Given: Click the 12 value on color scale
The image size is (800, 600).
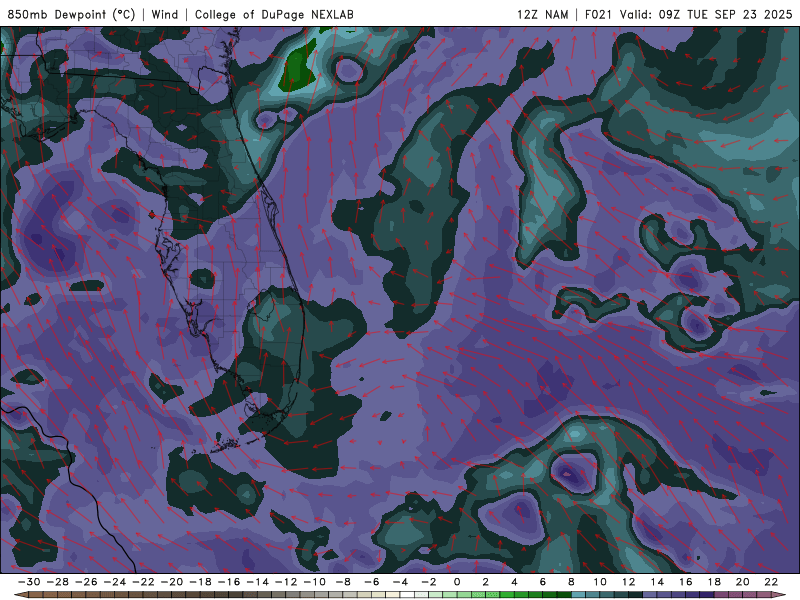Looking at the screenshot, I should pos(628,582).
